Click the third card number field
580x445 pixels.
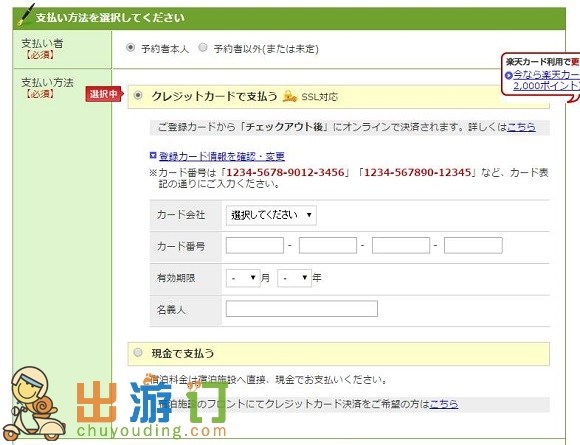pyautogui.click(x=401, y=246)
